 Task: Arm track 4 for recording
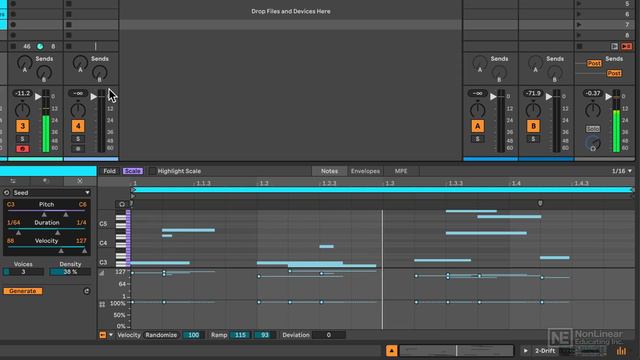[x=78, y=149]
